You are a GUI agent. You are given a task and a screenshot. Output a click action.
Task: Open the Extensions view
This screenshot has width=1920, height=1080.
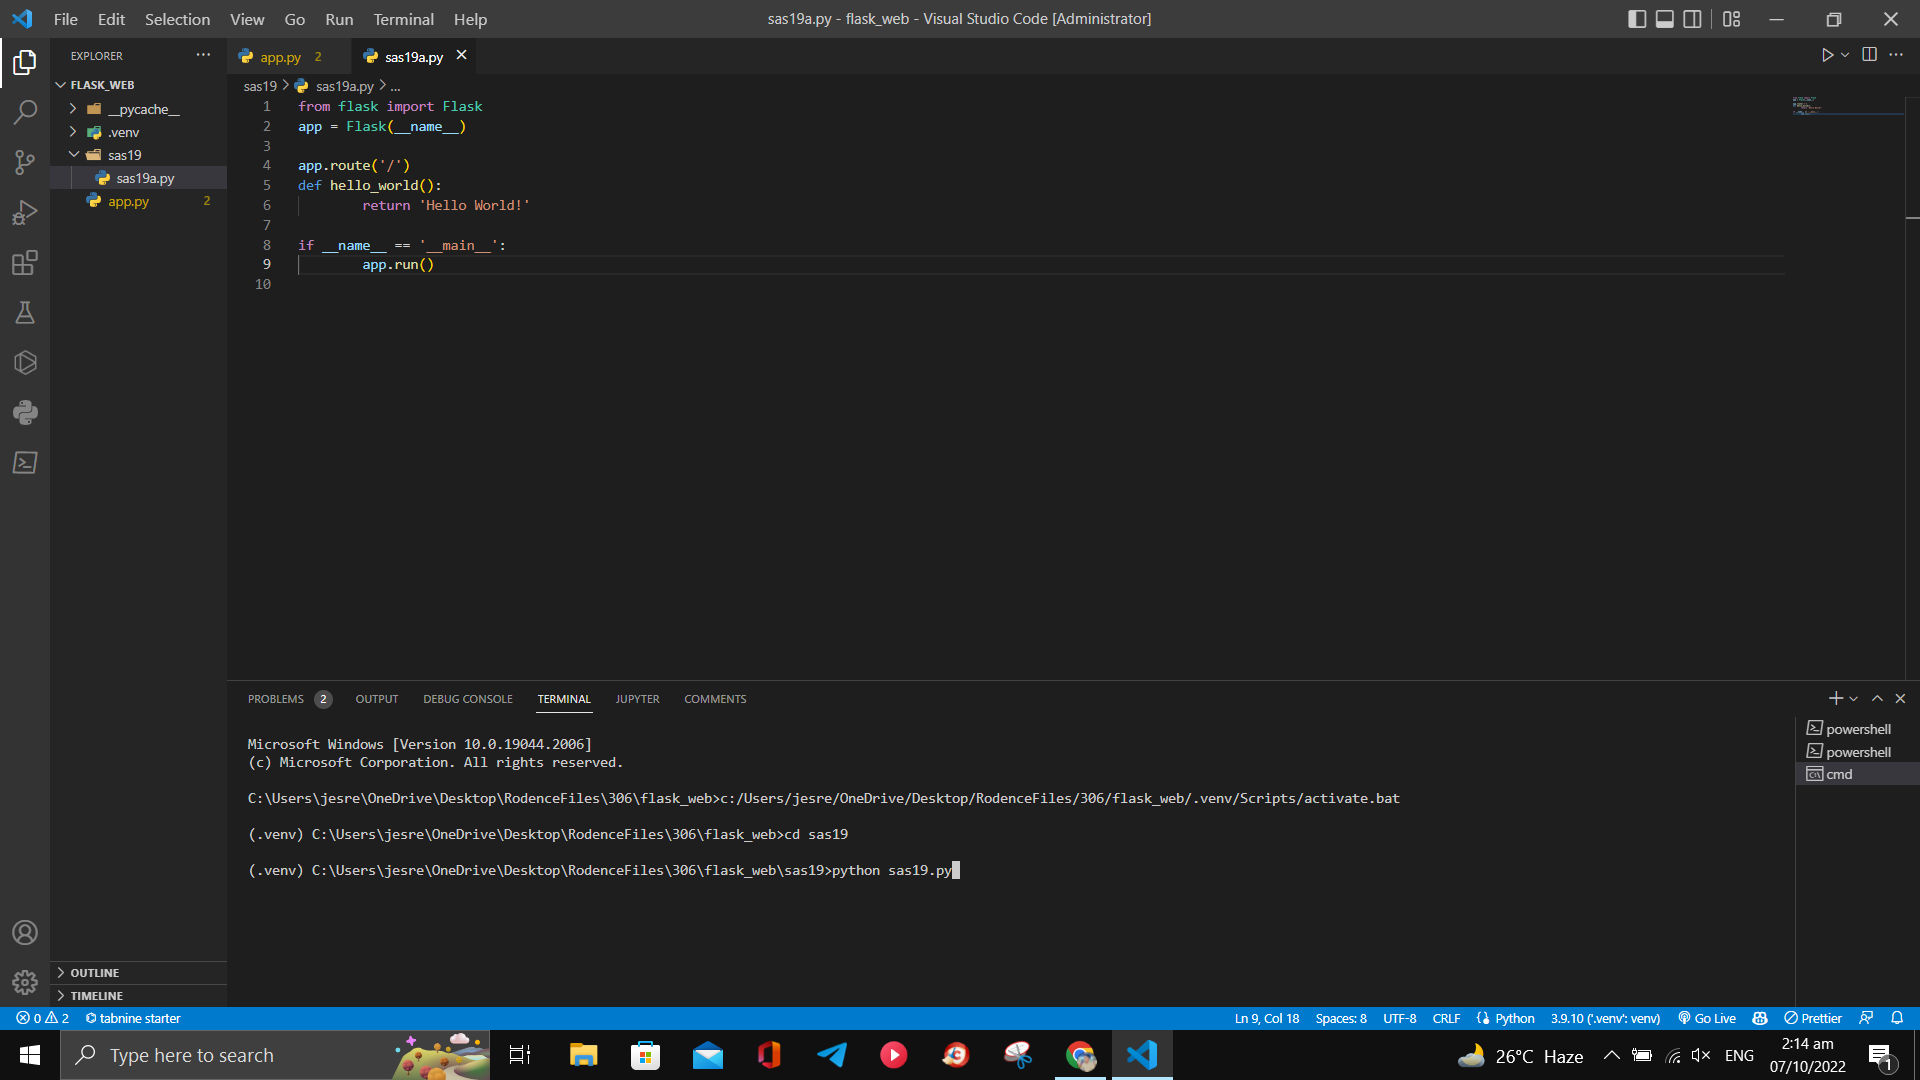24,263
